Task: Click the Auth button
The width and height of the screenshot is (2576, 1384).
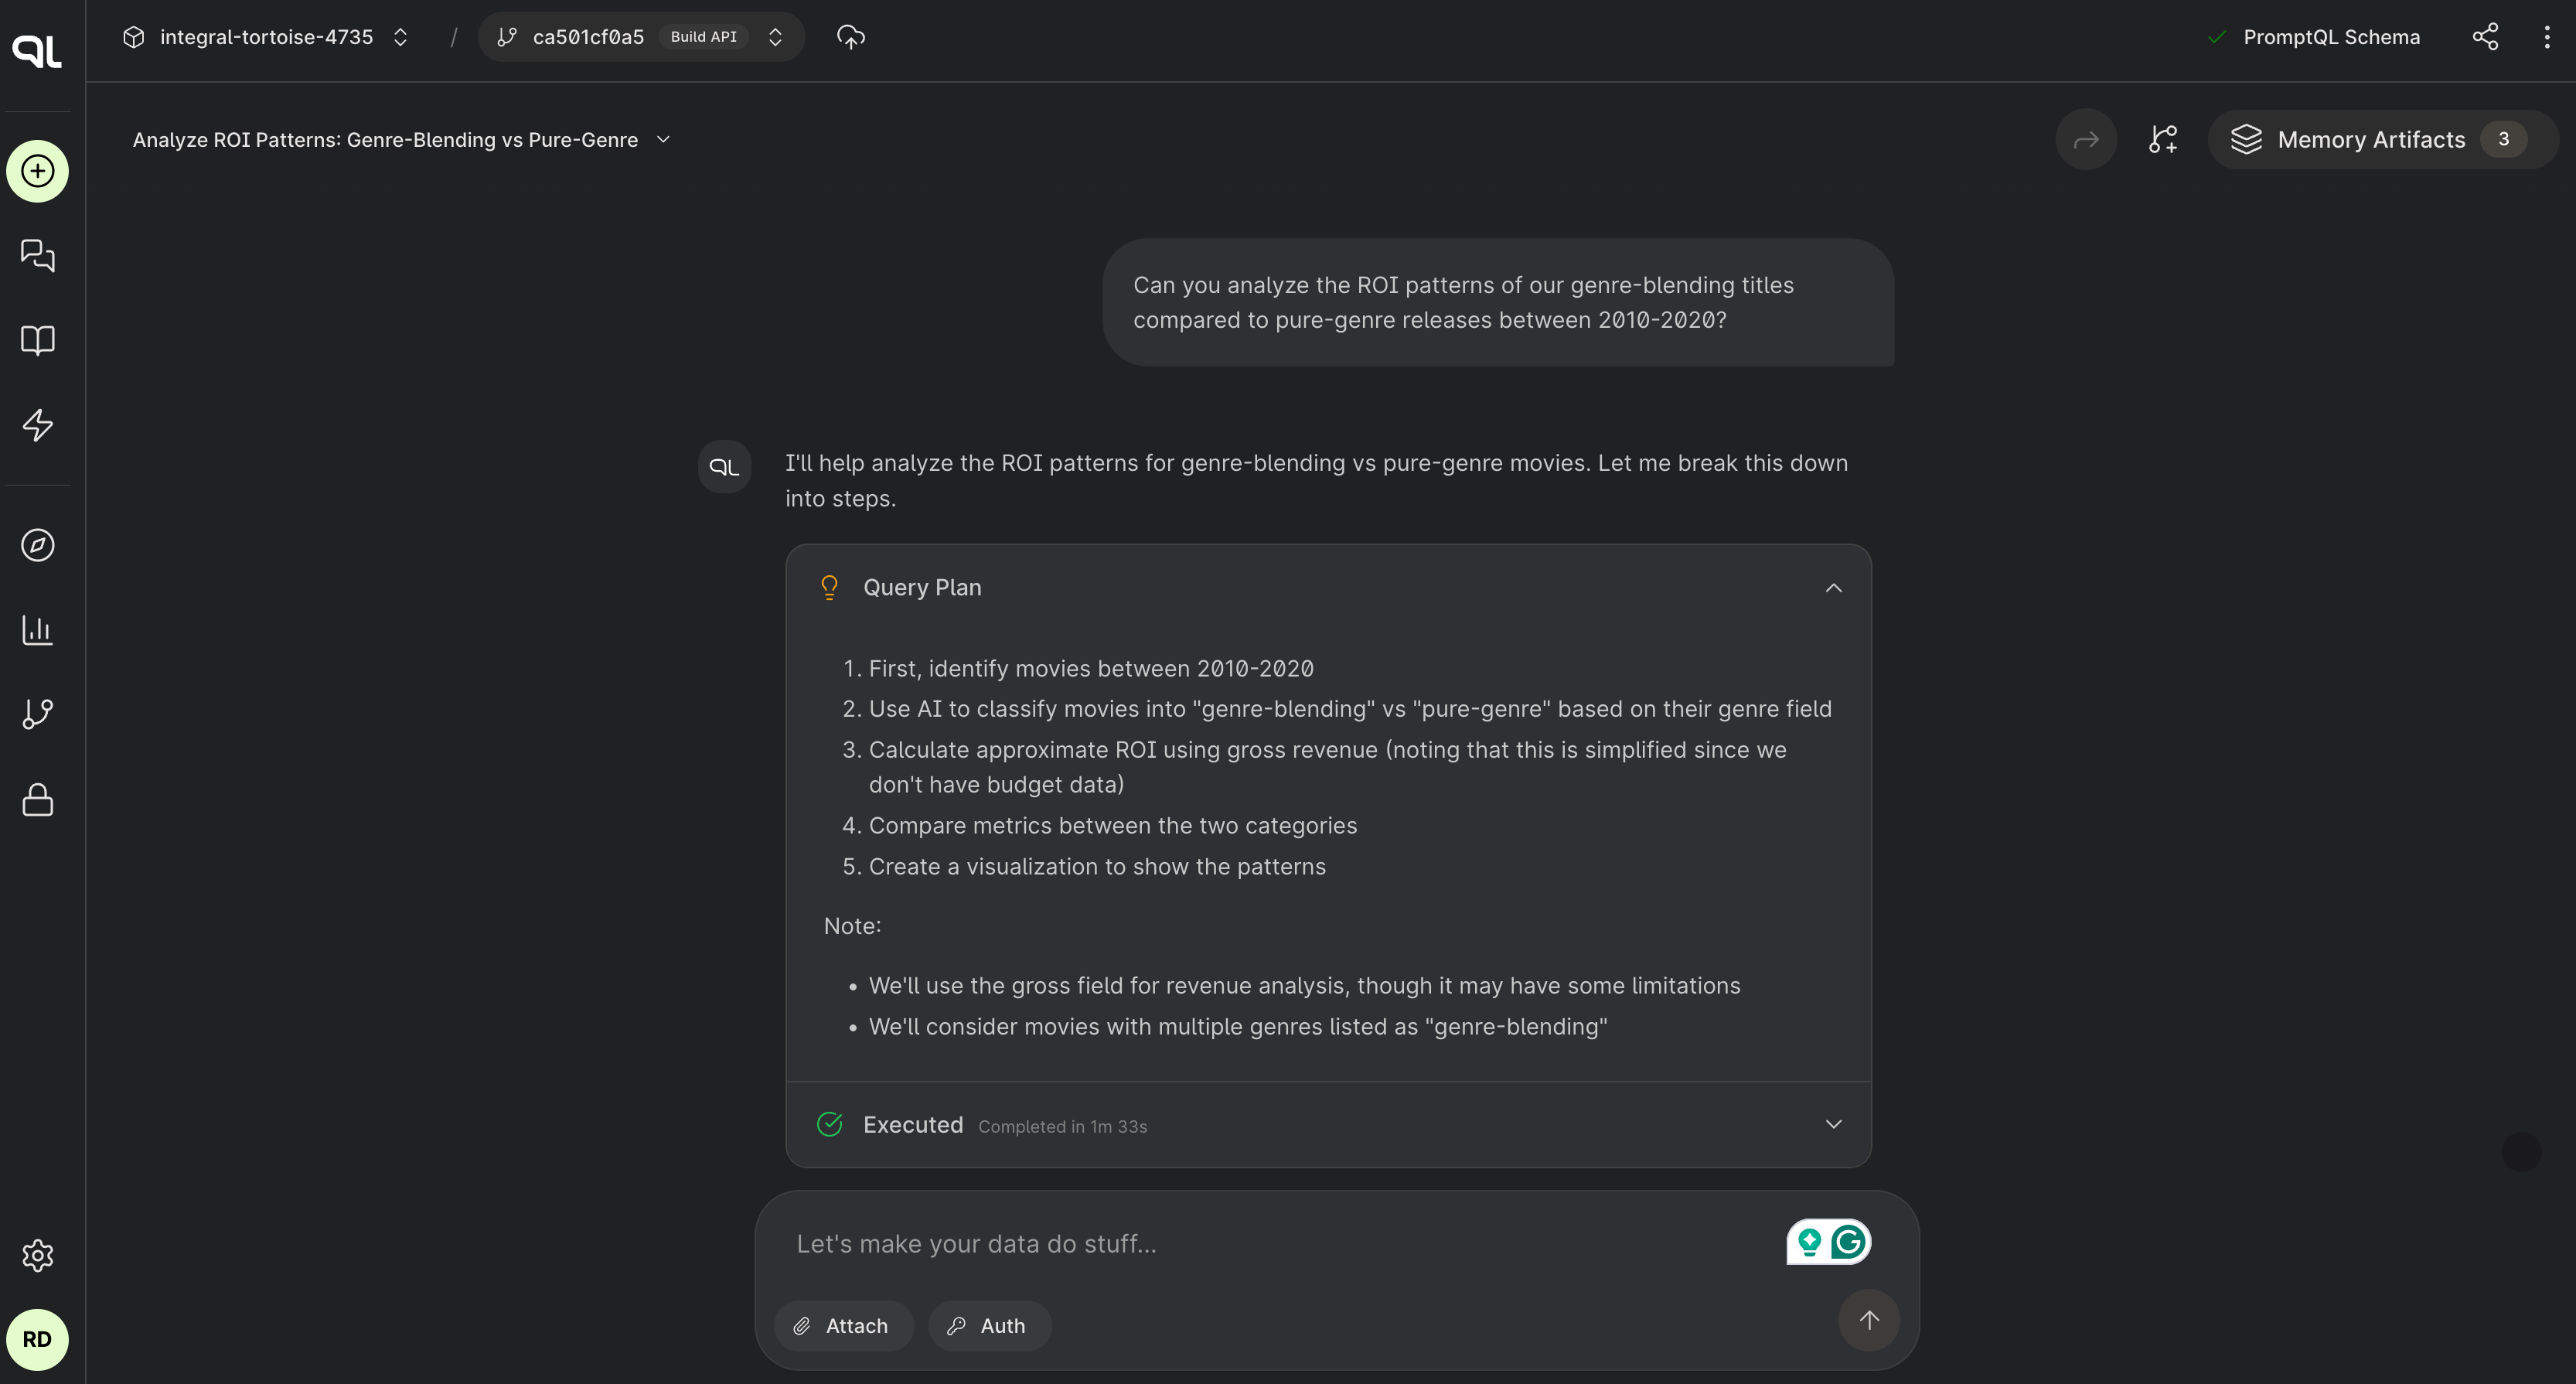Action: pyautogui.click(x=988, y=1325)
